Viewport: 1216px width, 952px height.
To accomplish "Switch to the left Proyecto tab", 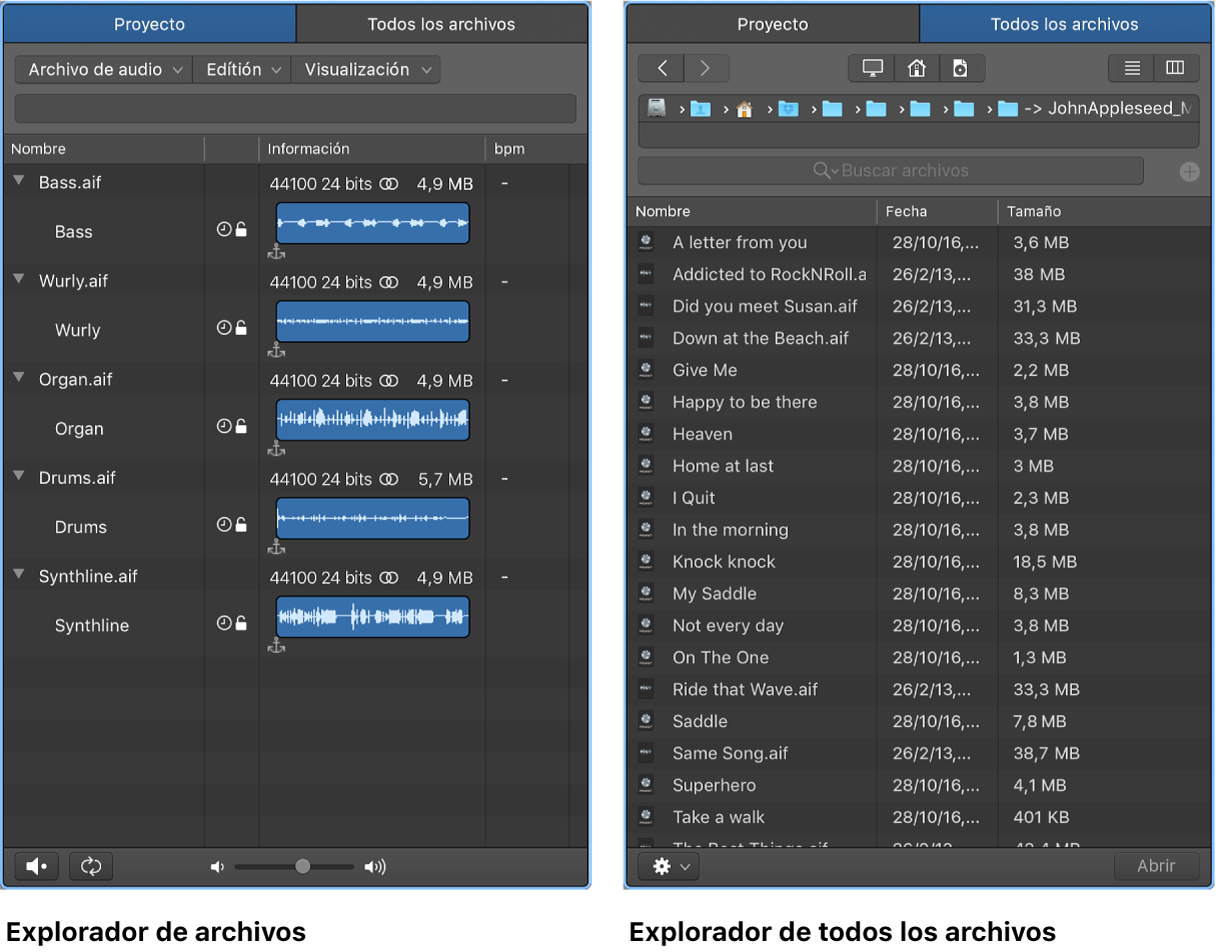I will click(x=150, y=24).
